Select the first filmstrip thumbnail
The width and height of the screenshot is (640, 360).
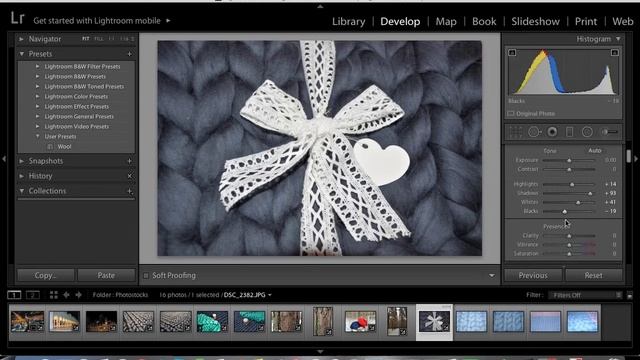point(27,321)
